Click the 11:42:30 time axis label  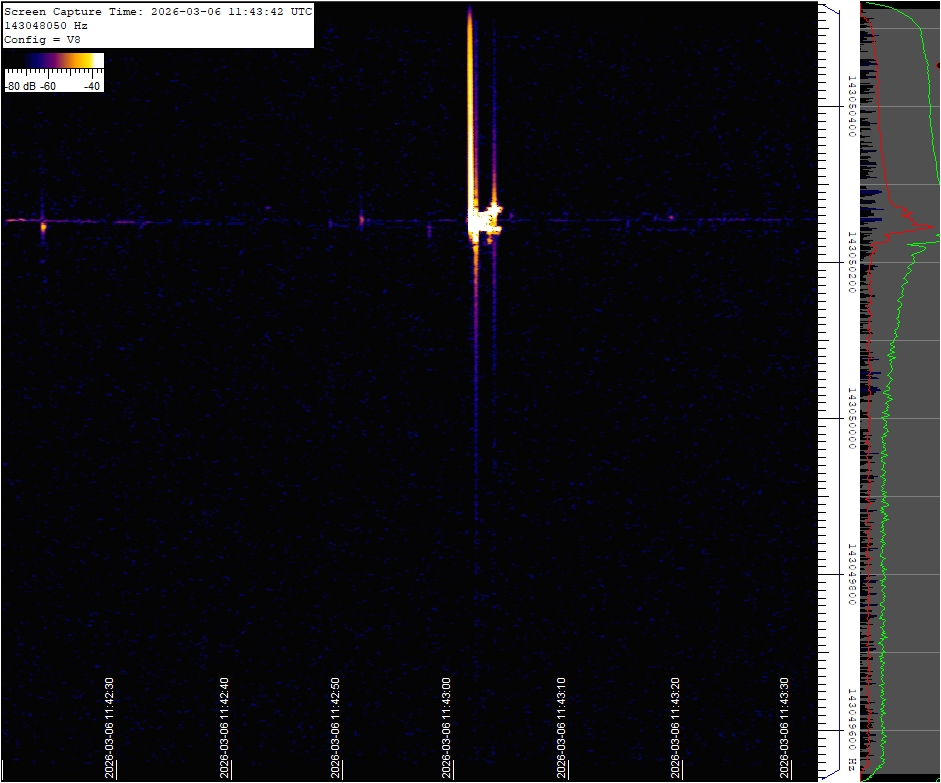(x=109, y=726)
